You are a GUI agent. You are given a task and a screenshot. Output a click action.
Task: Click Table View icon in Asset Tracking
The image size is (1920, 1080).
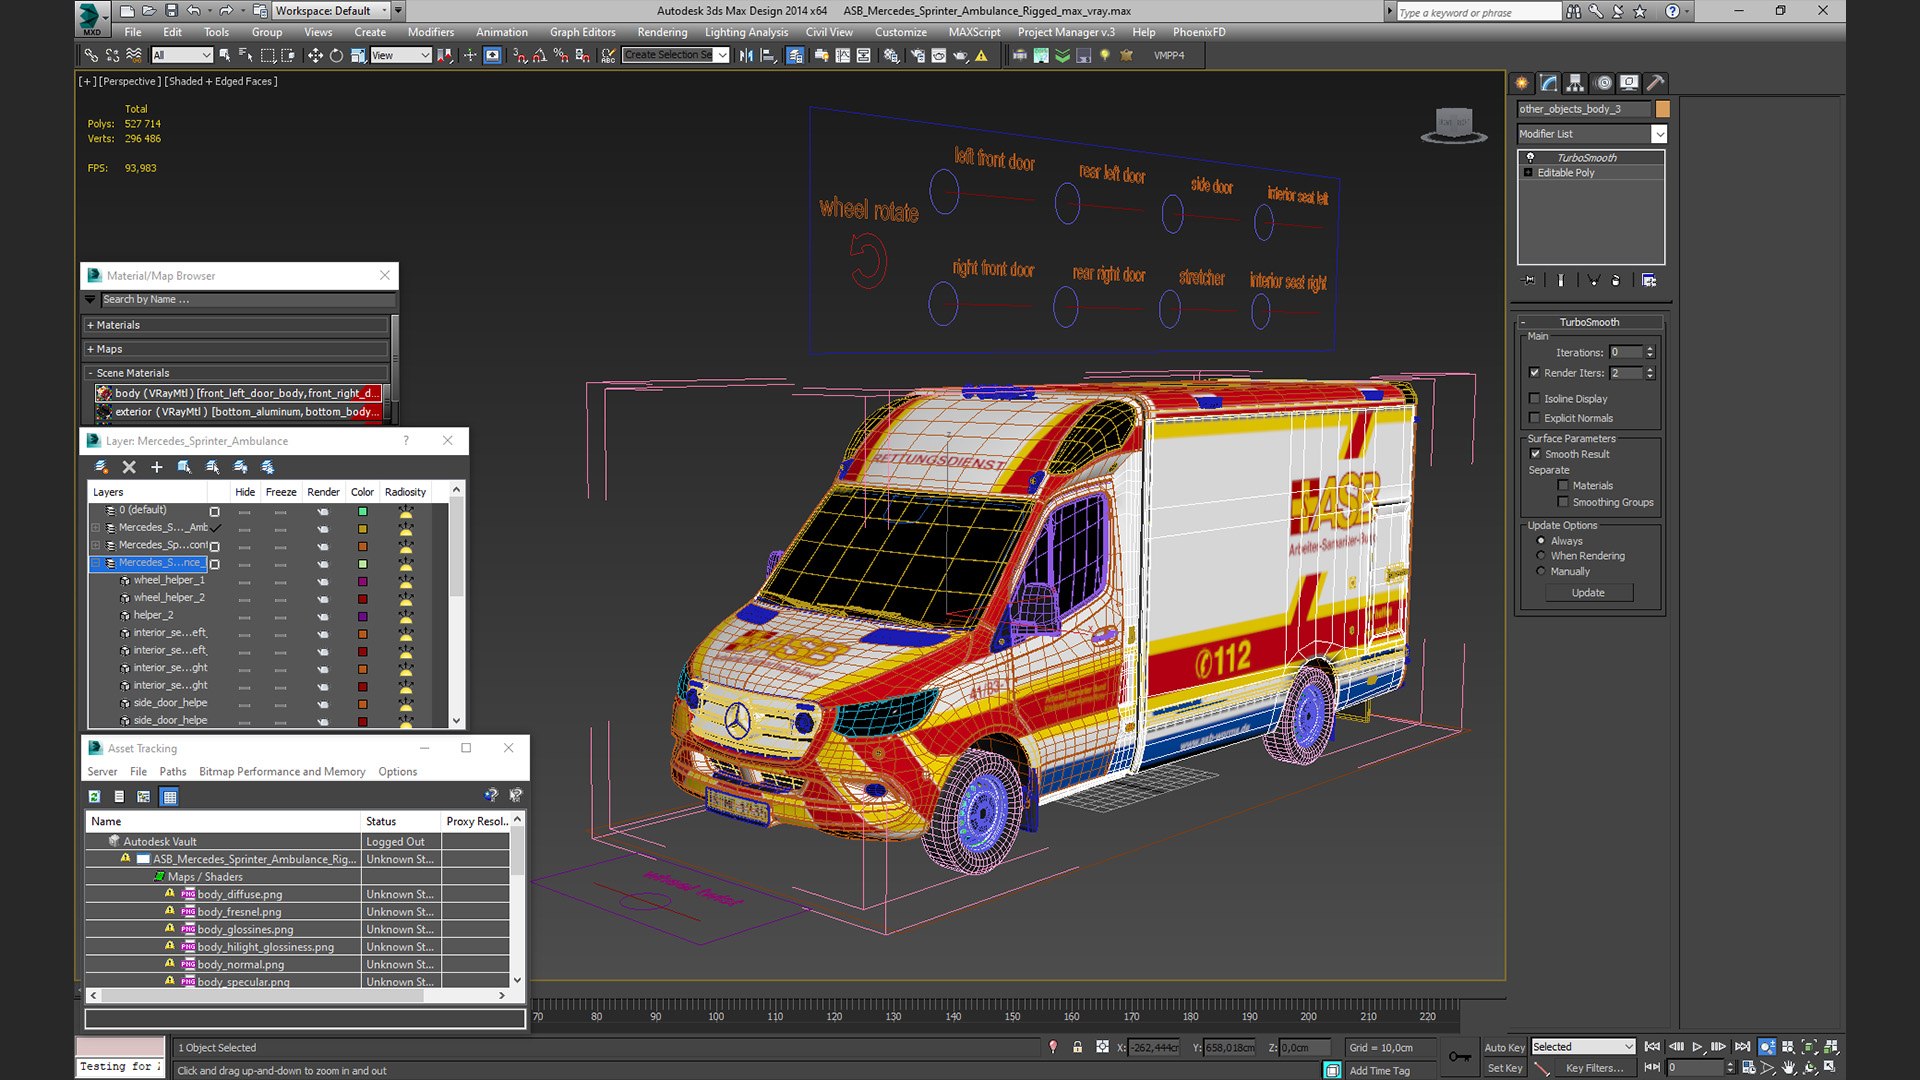169,797
